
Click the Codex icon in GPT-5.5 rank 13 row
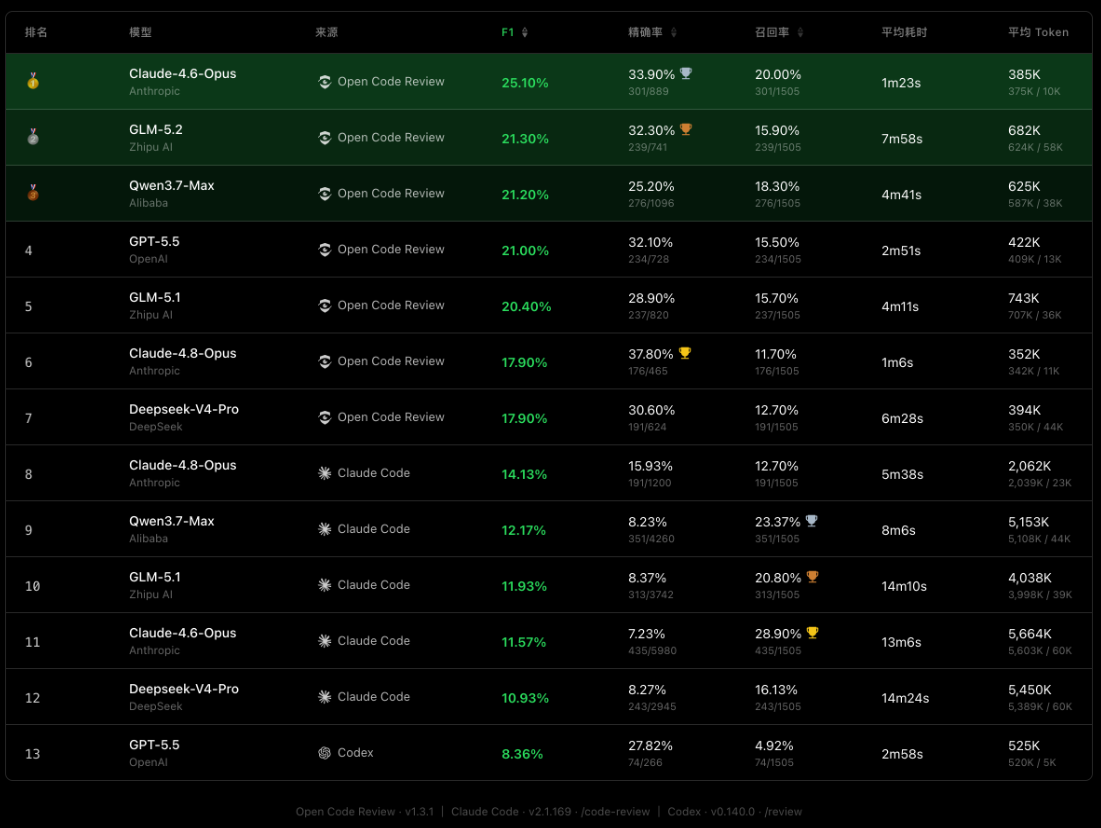pyautogui.click(x=324, y=753)
